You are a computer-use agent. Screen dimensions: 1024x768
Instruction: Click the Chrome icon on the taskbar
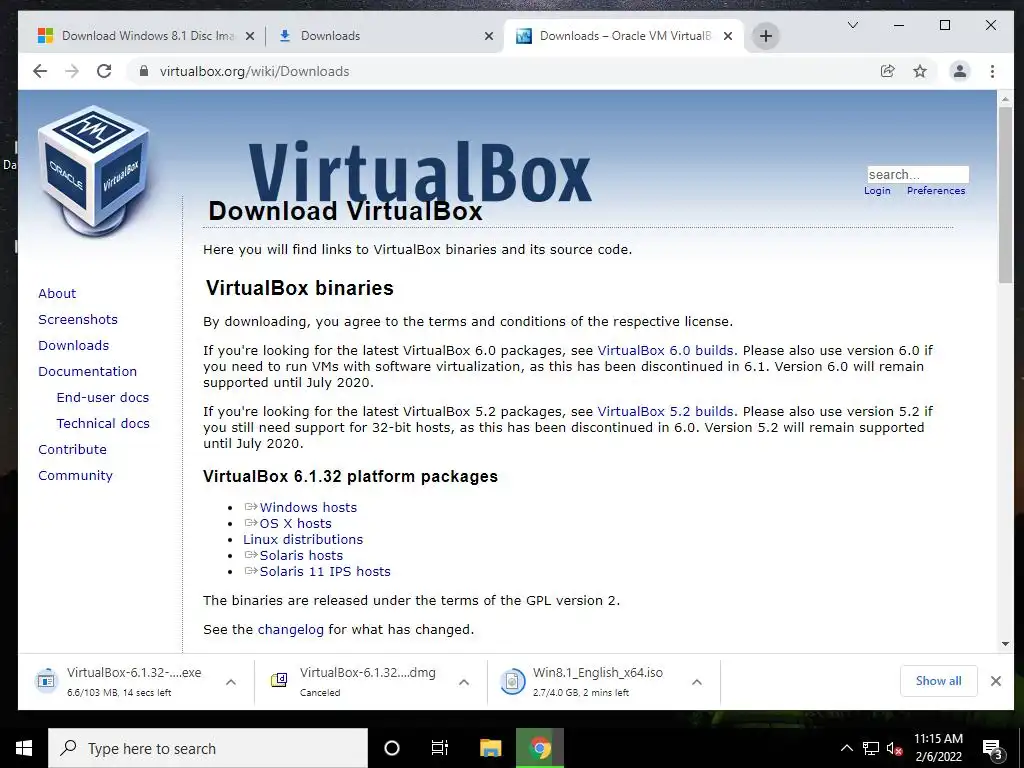pyautogui.click(x=539, y=748)
